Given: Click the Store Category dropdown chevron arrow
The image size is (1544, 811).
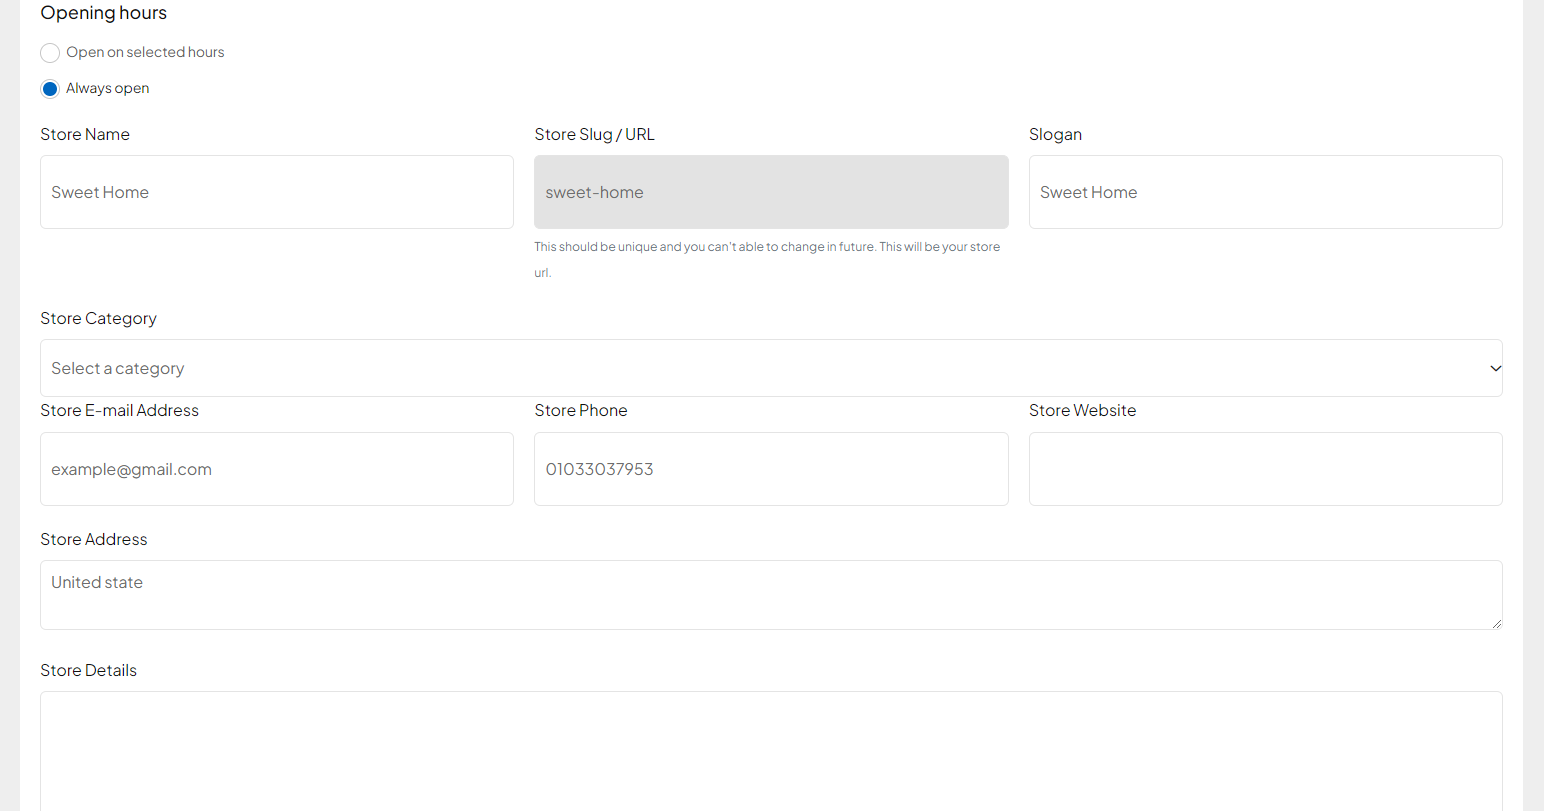Looking at the screenshot, I should [1495, 368].
